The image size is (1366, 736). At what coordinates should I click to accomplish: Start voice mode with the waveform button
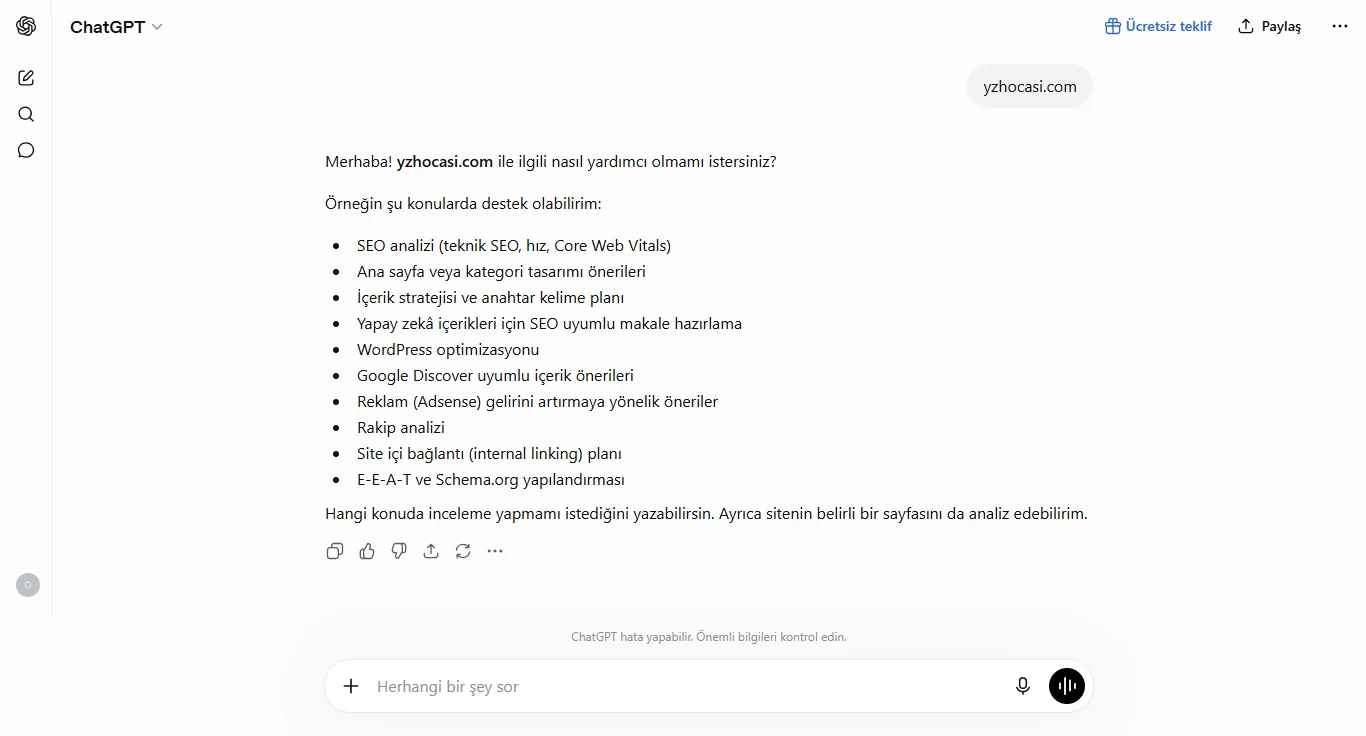1067,686
